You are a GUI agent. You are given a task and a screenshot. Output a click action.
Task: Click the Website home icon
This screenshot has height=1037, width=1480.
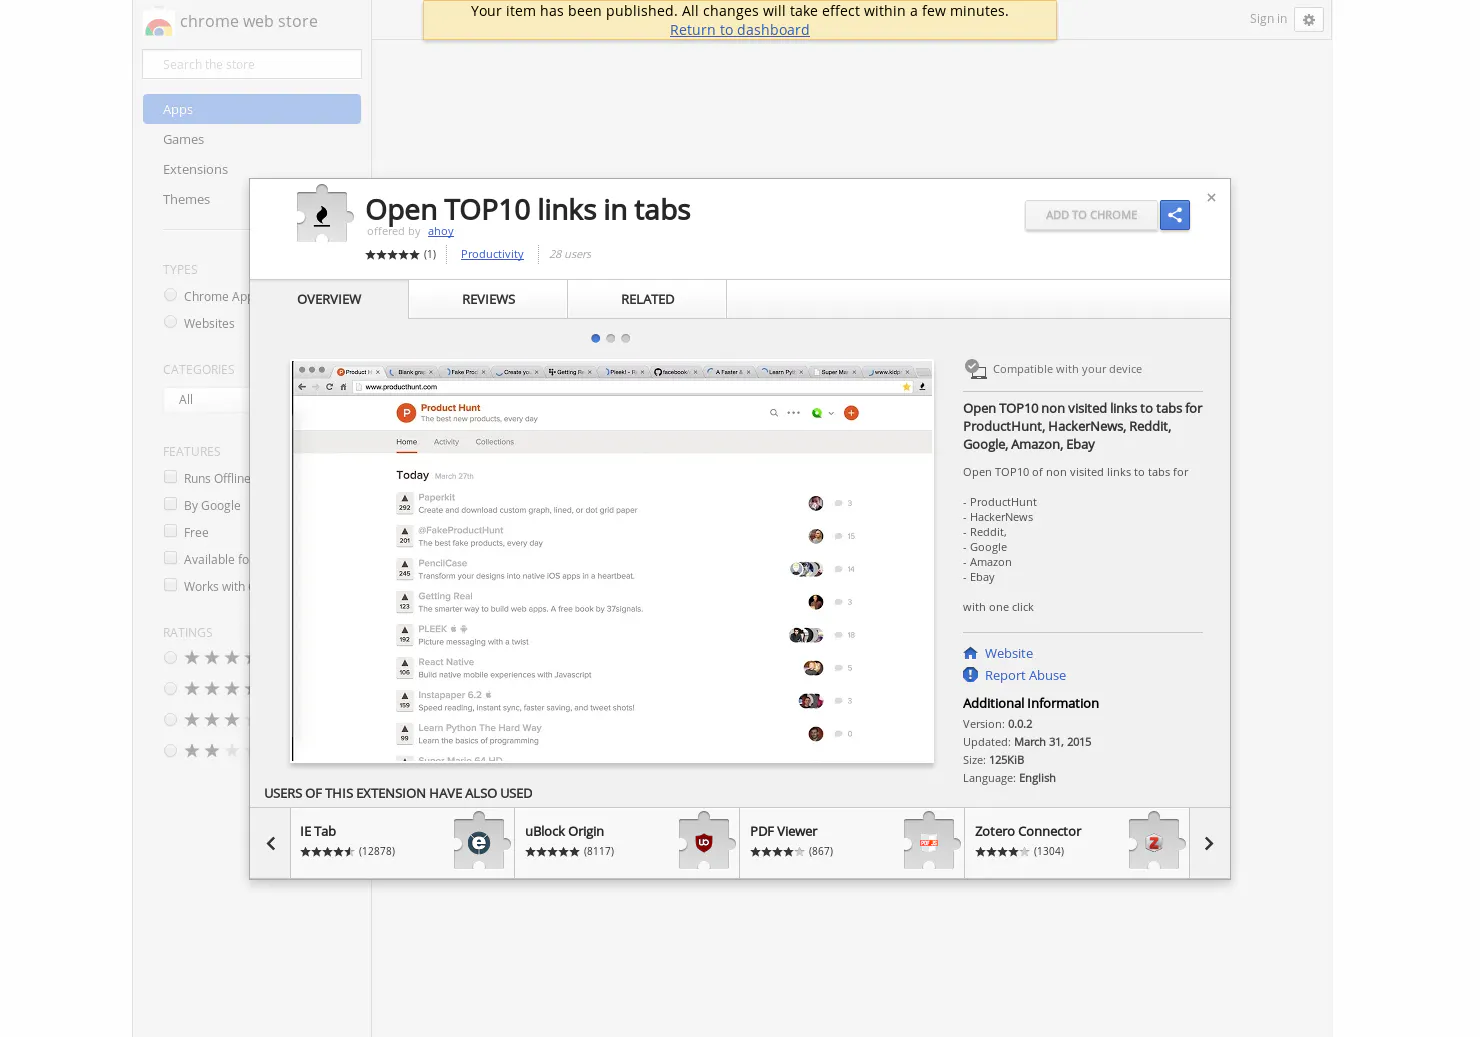click(x=970, y=653)
